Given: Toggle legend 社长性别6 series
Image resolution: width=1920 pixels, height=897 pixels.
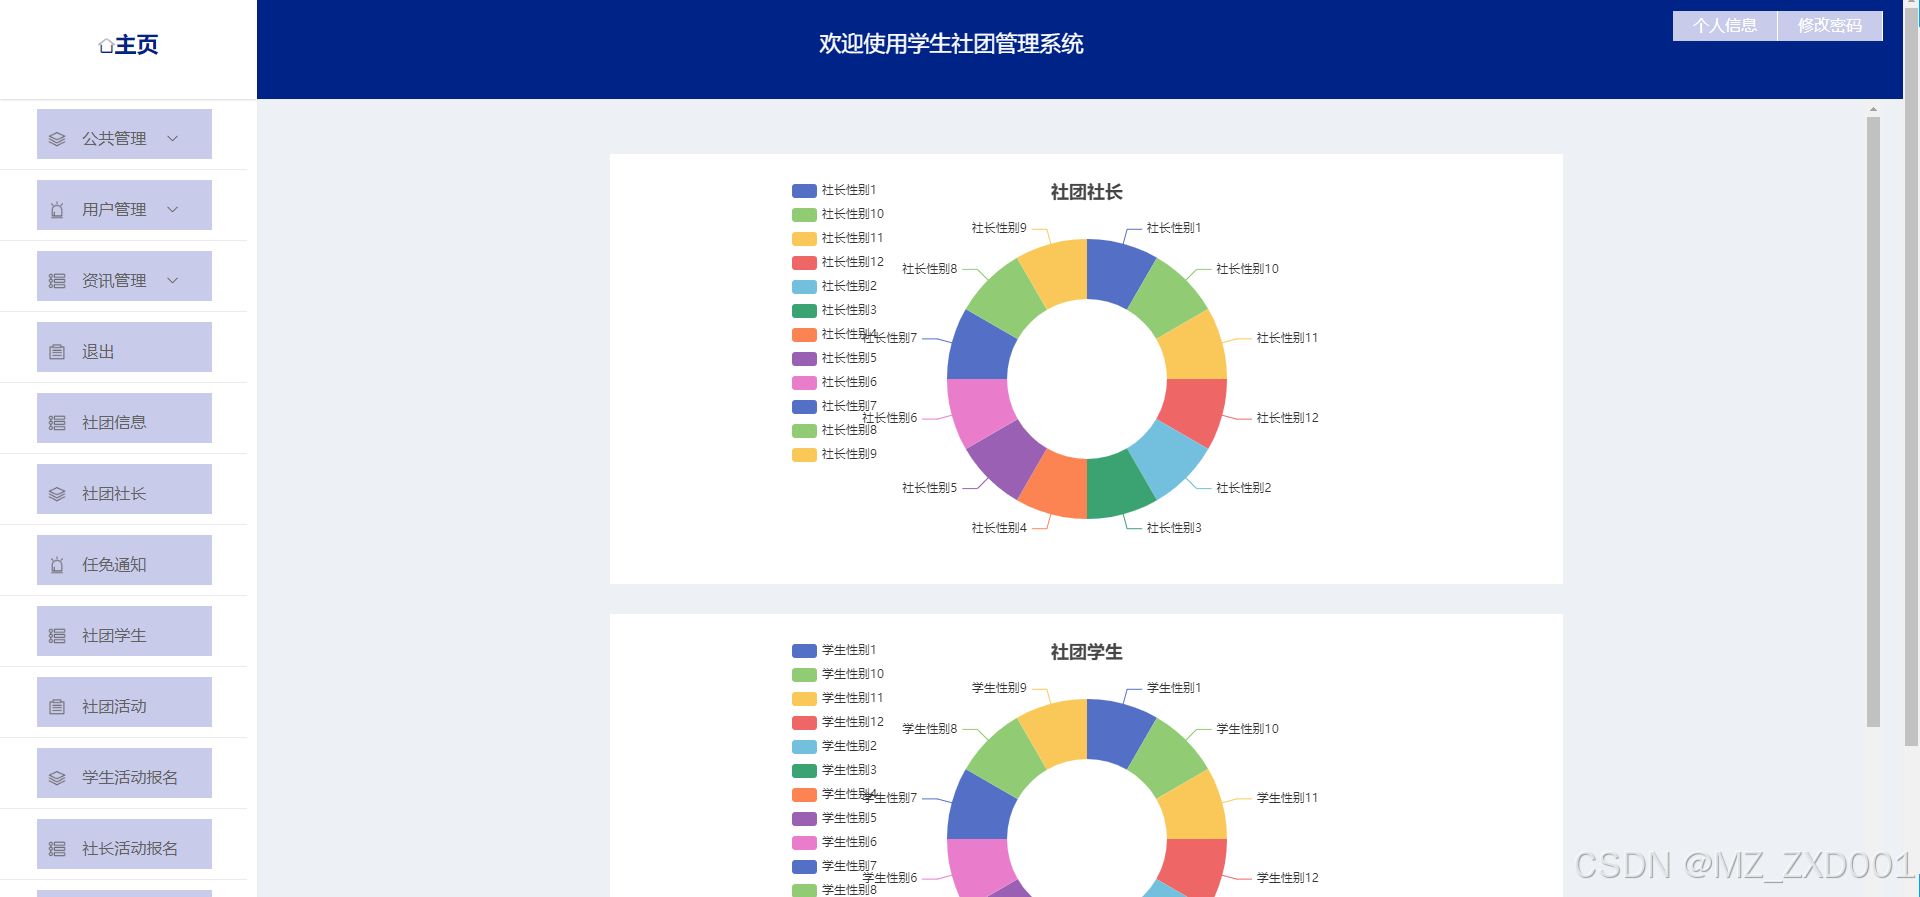Looking at the screenshot, I should pyautogui.click(x=834, y=382).
